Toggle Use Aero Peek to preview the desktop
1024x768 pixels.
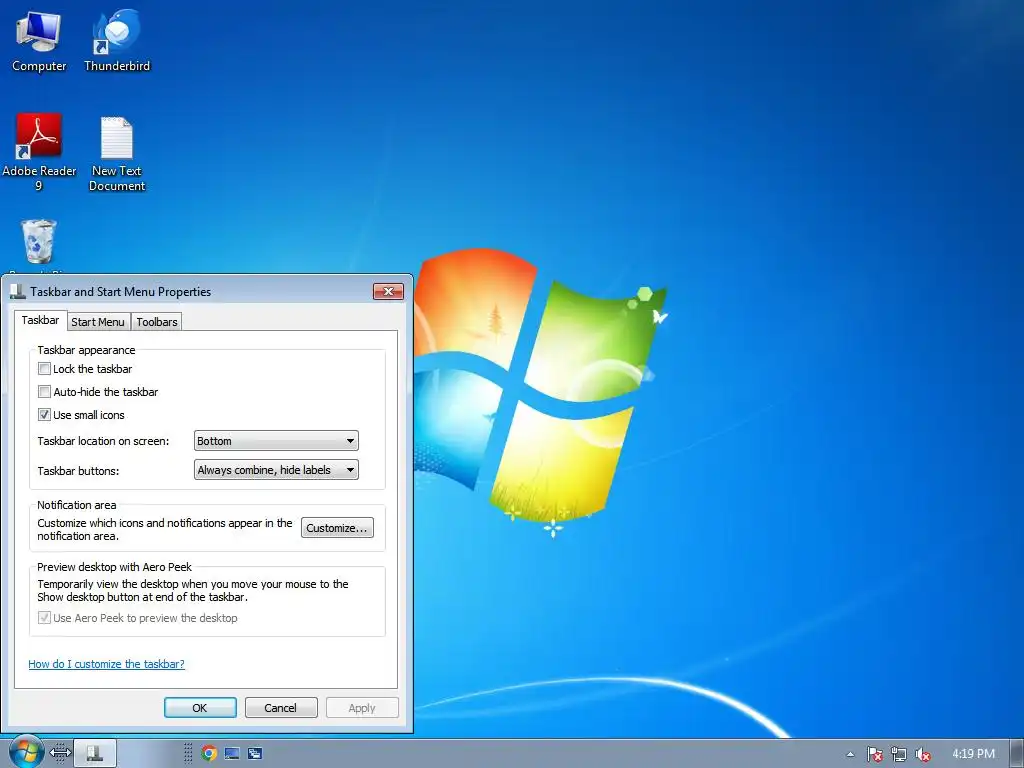[44, 617]
